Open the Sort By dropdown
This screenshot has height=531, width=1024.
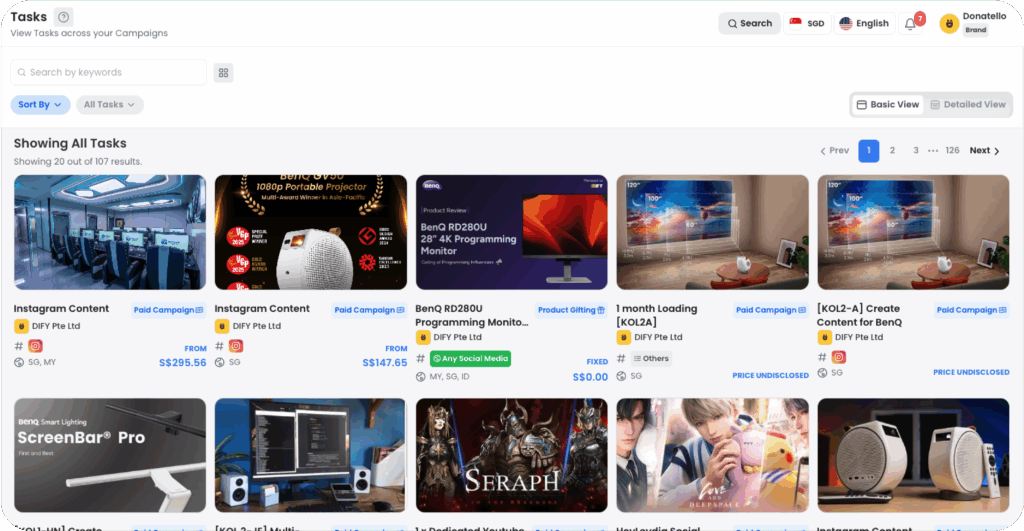pyautogui.click(x=40, y=105)
